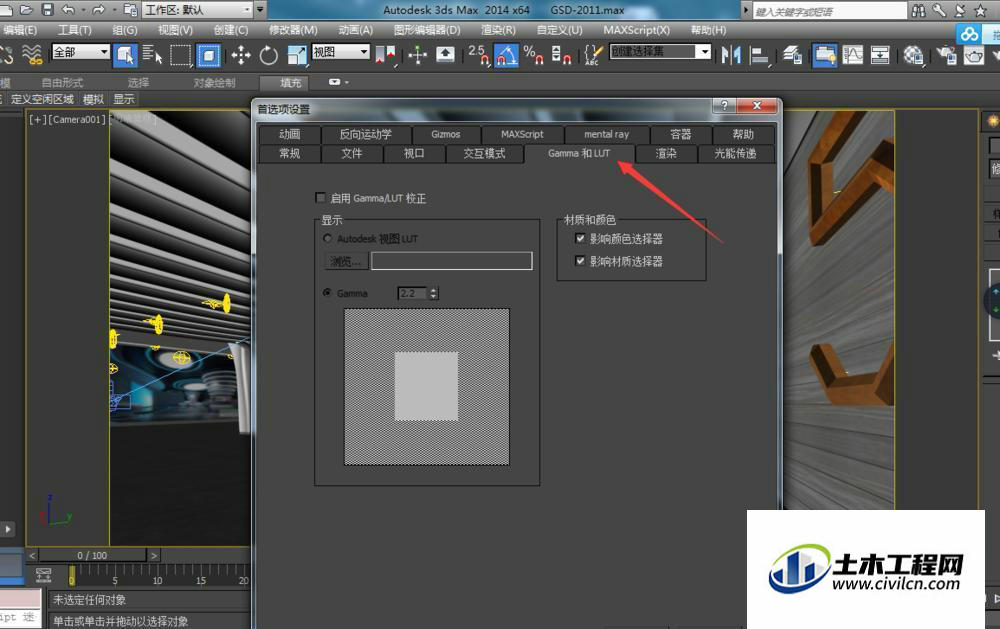
Task: Click the 模拟 ribbon button
Action: (93, 100)
